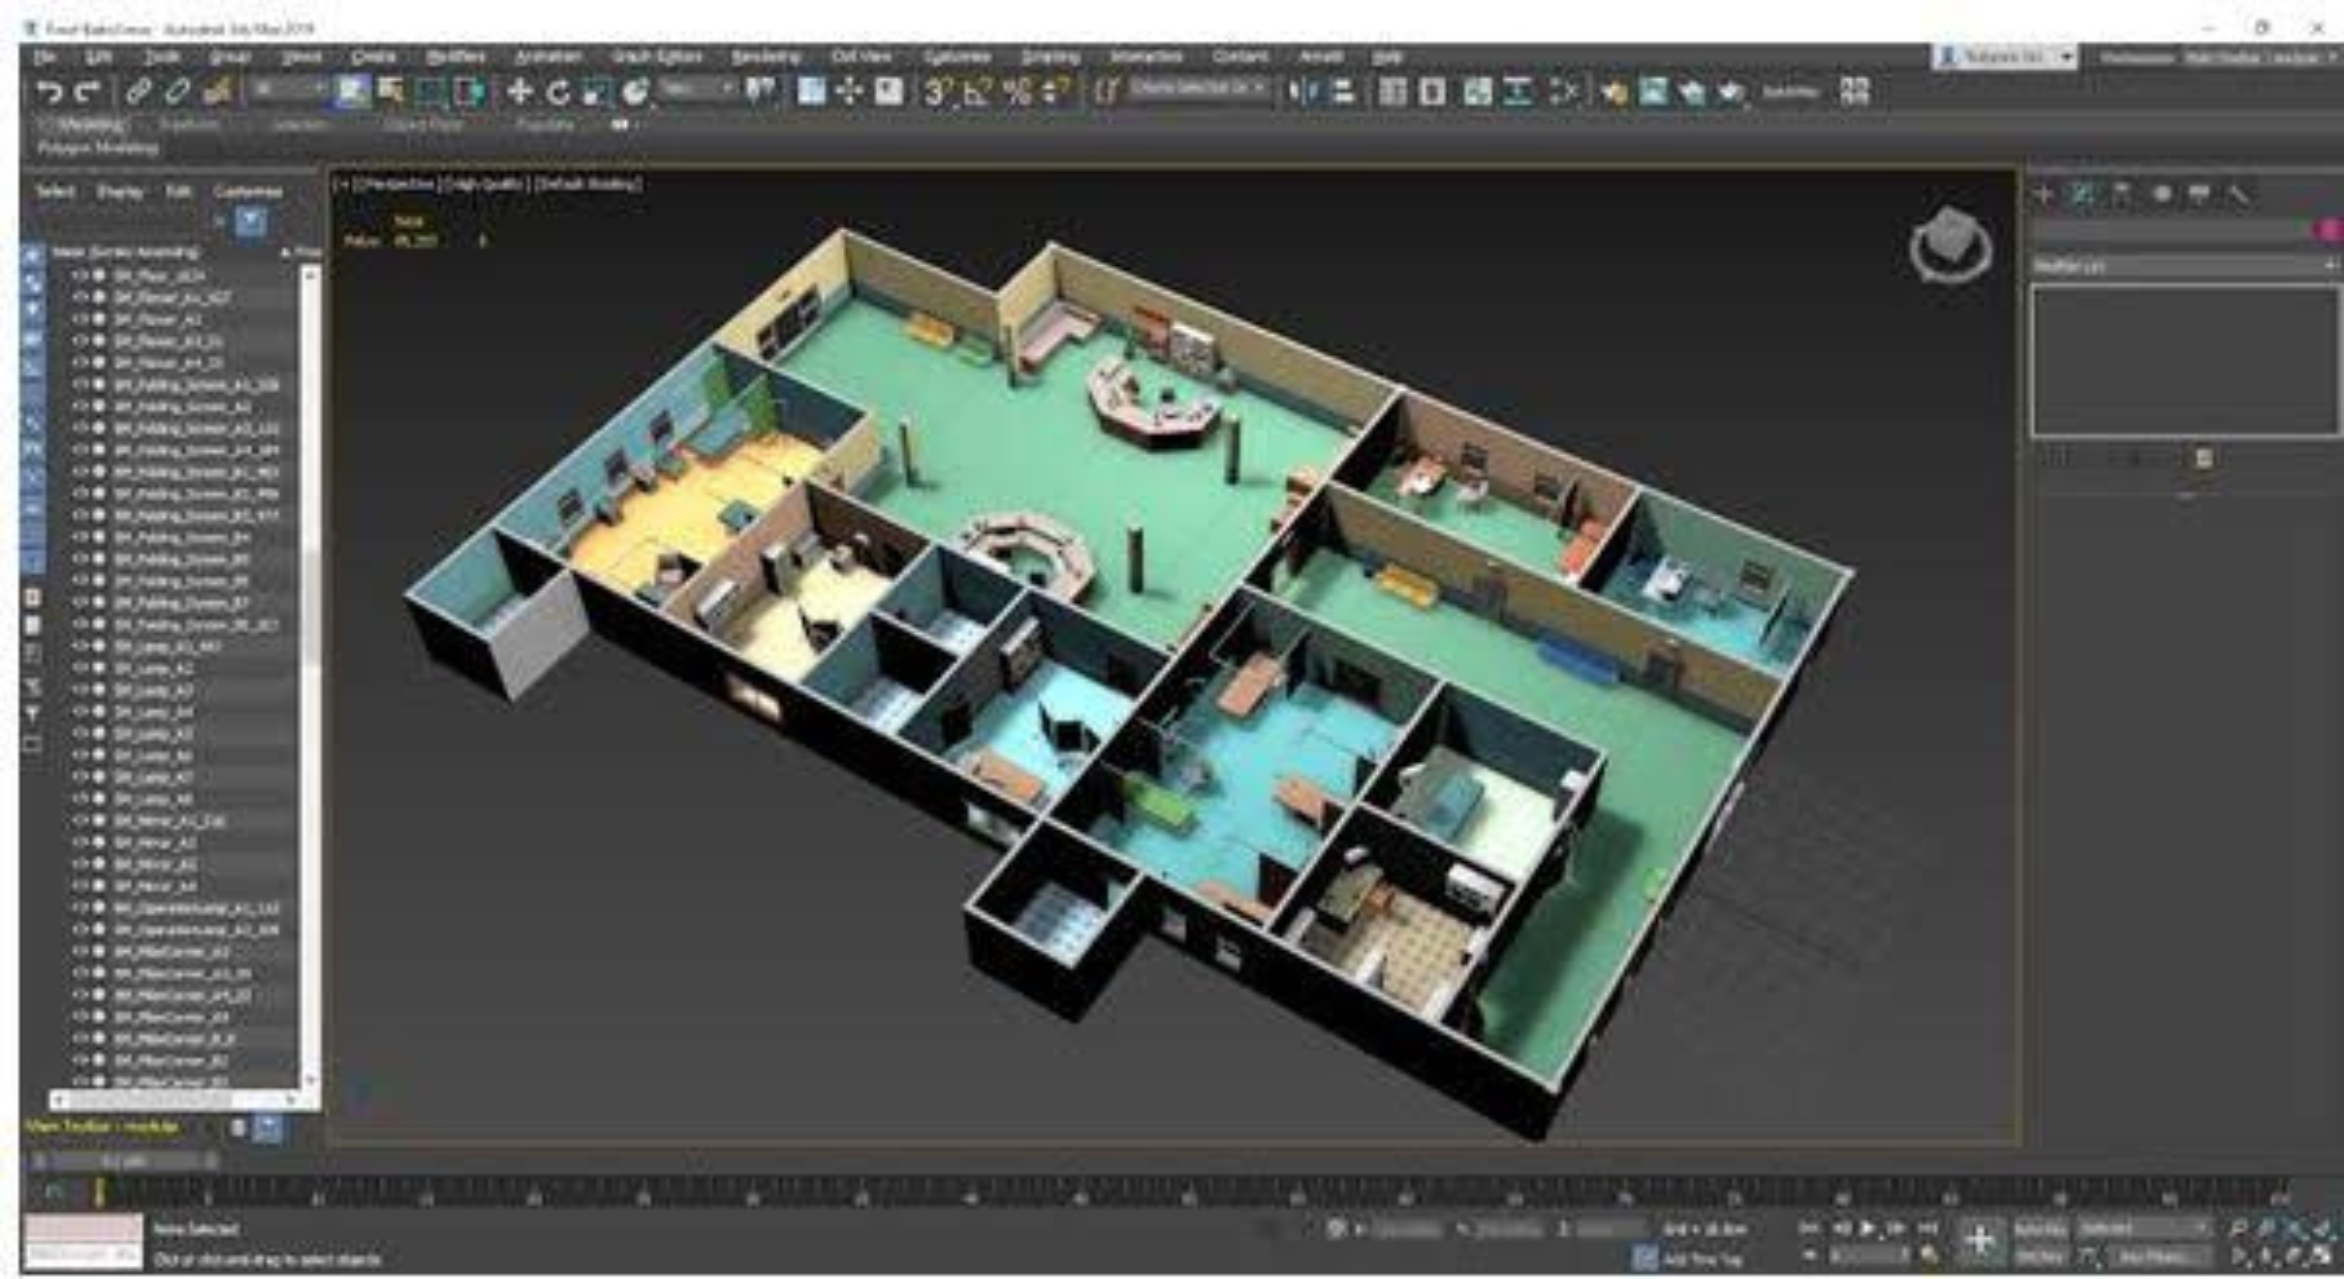
Task: Toggle Window/Crossing selection mode
Action: pyautogui.click(x=469, y=92)
